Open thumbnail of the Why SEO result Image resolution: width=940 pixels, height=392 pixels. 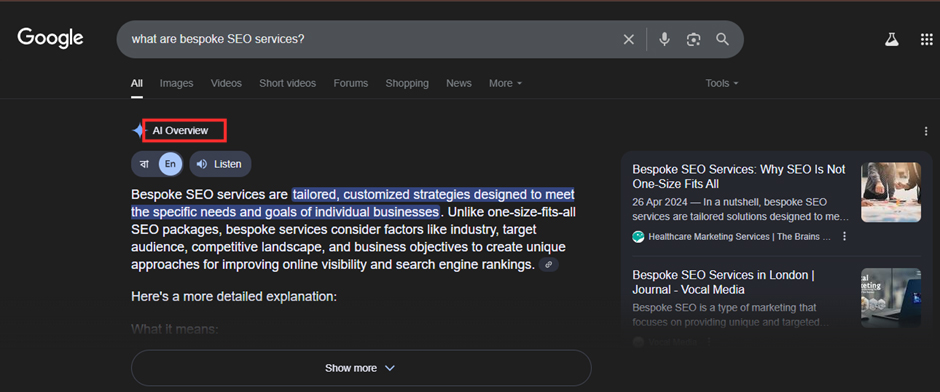(x=891, y=192)
